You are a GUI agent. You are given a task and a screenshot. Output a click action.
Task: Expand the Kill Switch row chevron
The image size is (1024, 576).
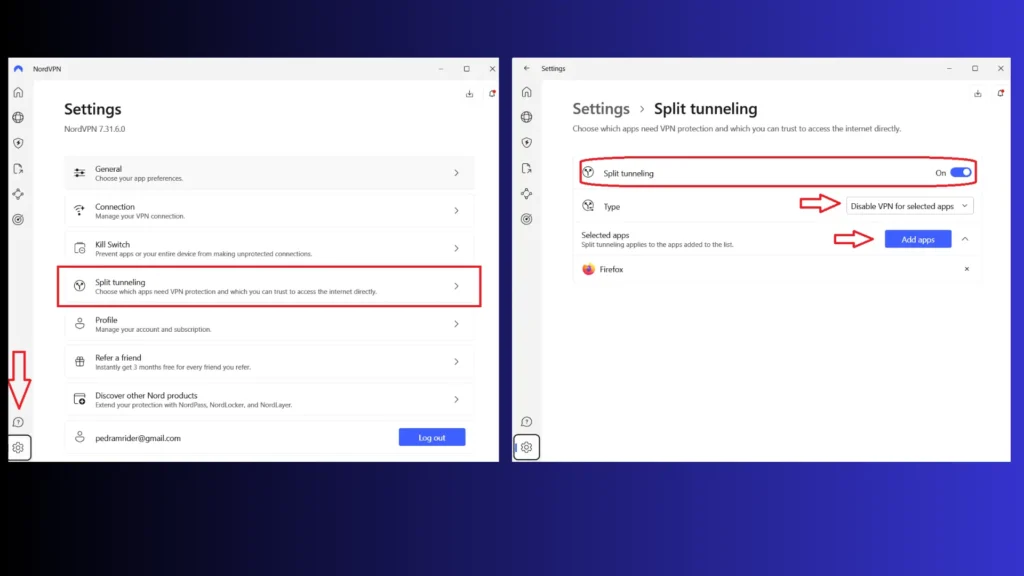[456, 248]
